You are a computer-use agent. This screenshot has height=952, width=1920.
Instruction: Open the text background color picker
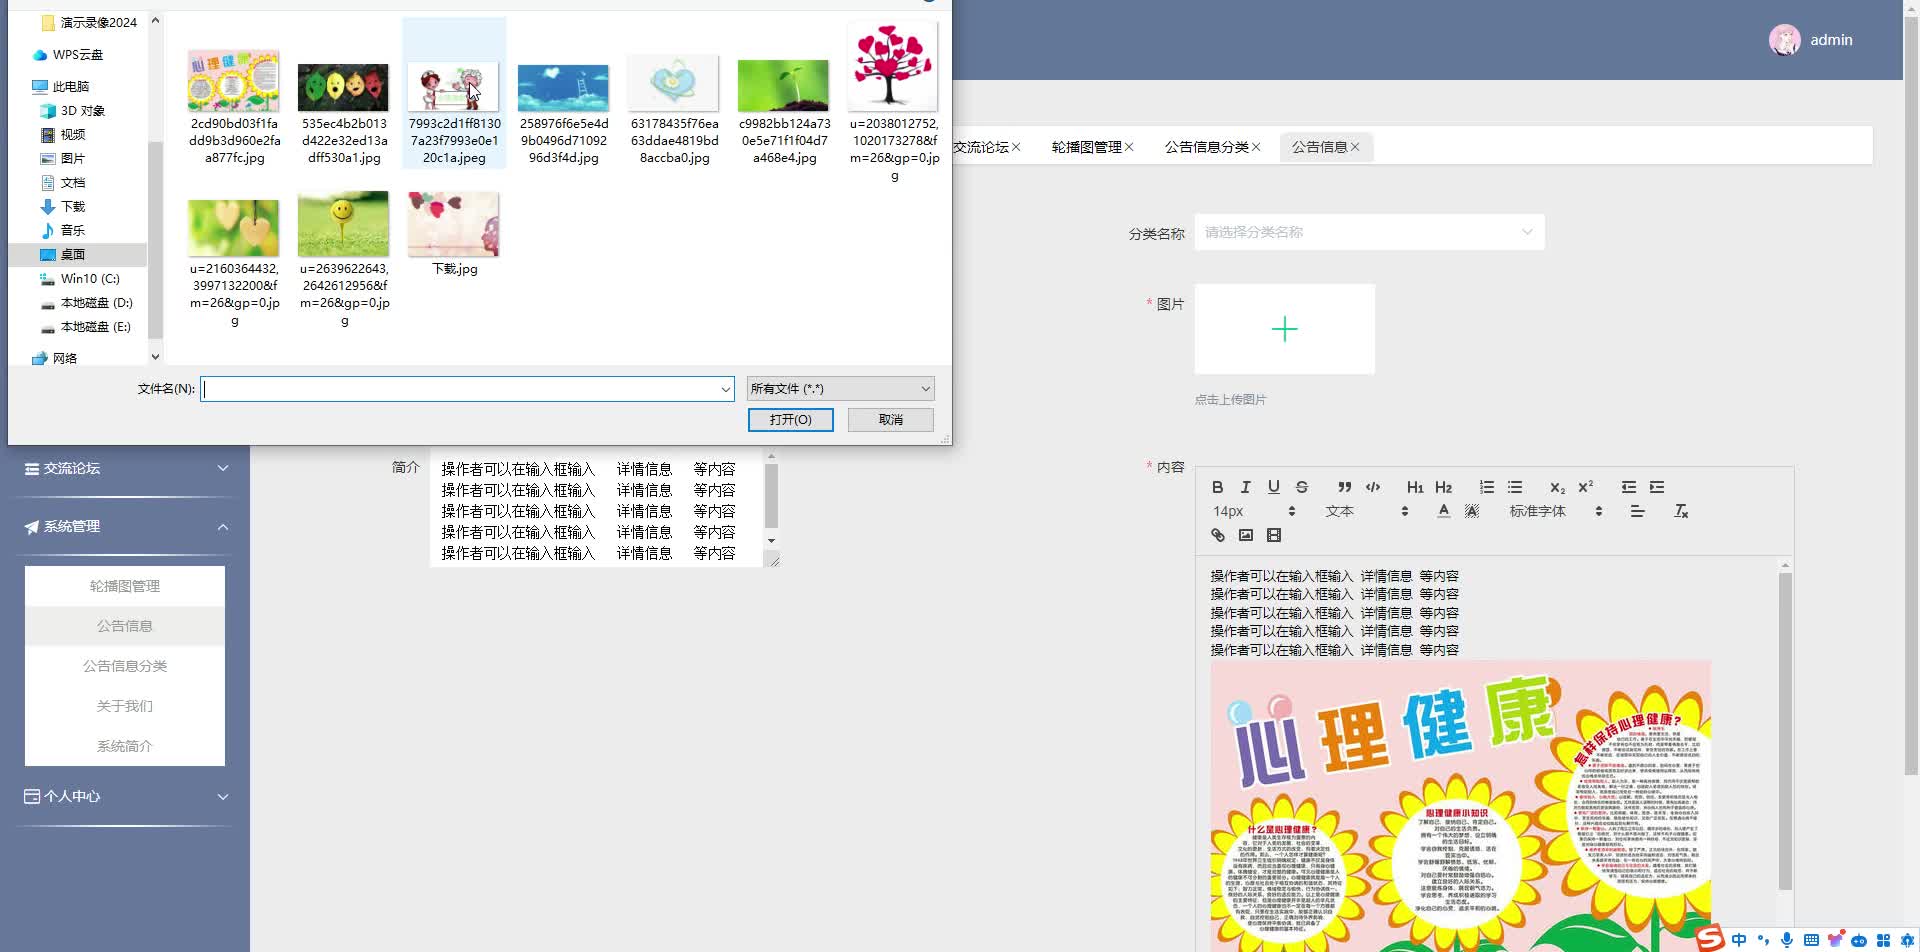[1471, 511]
